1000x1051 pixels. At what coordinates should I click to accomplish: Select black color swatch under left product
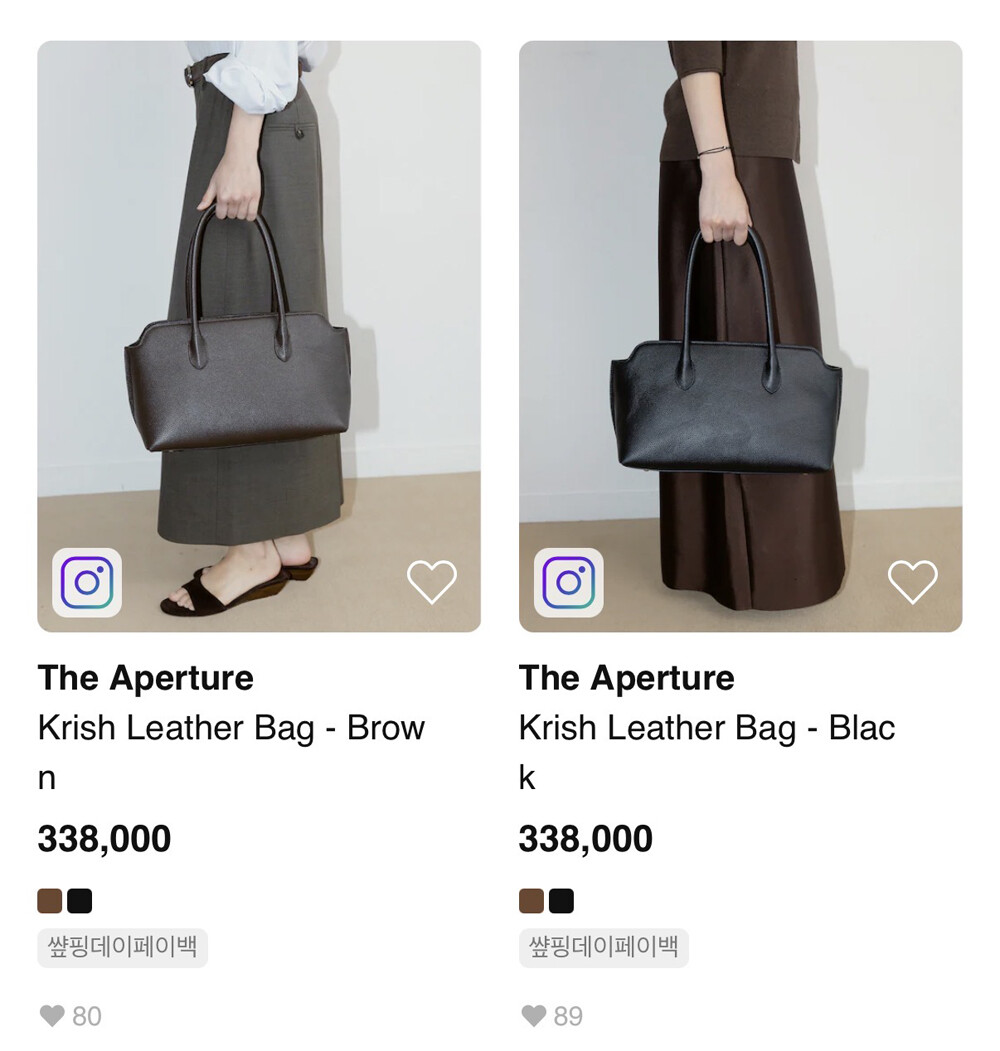[x=80, y=901]
